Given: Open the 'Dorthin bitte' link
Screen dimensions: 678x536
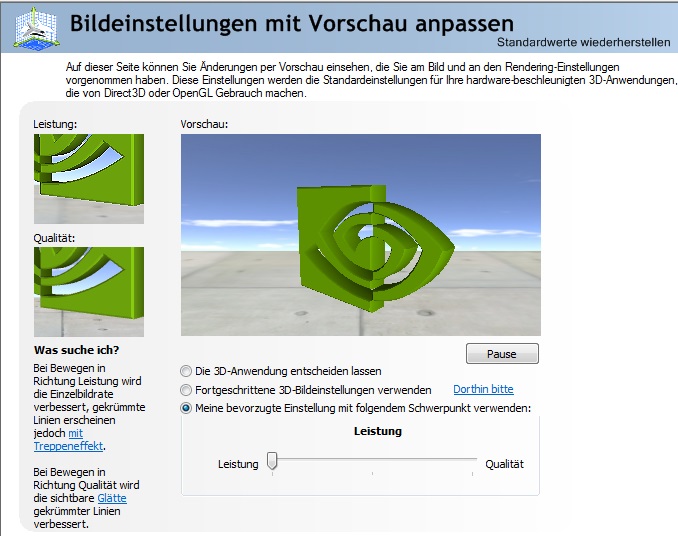Looking at the screenshot, I should [483, 389].
